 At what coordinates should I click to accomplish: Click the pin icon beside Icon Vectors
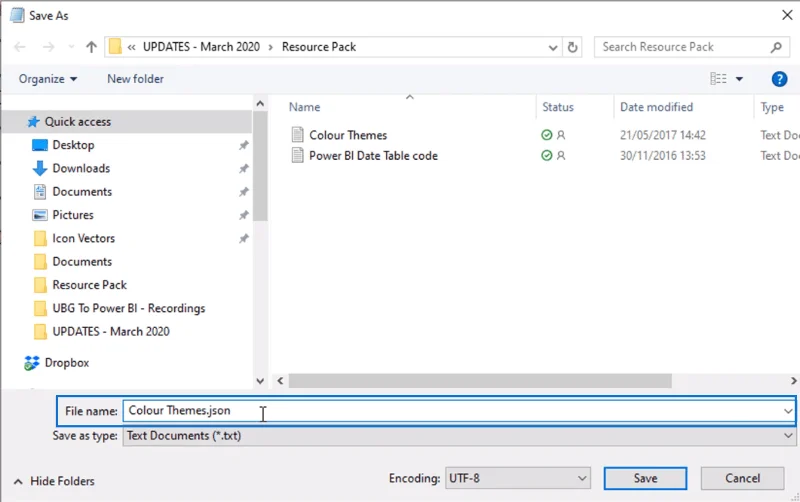pyautogui.click(x=244, y=238)
